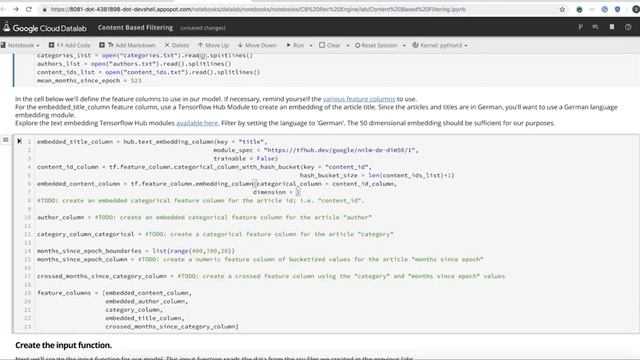Open the Kernel python3 dropdown

[x=440, y=45]
